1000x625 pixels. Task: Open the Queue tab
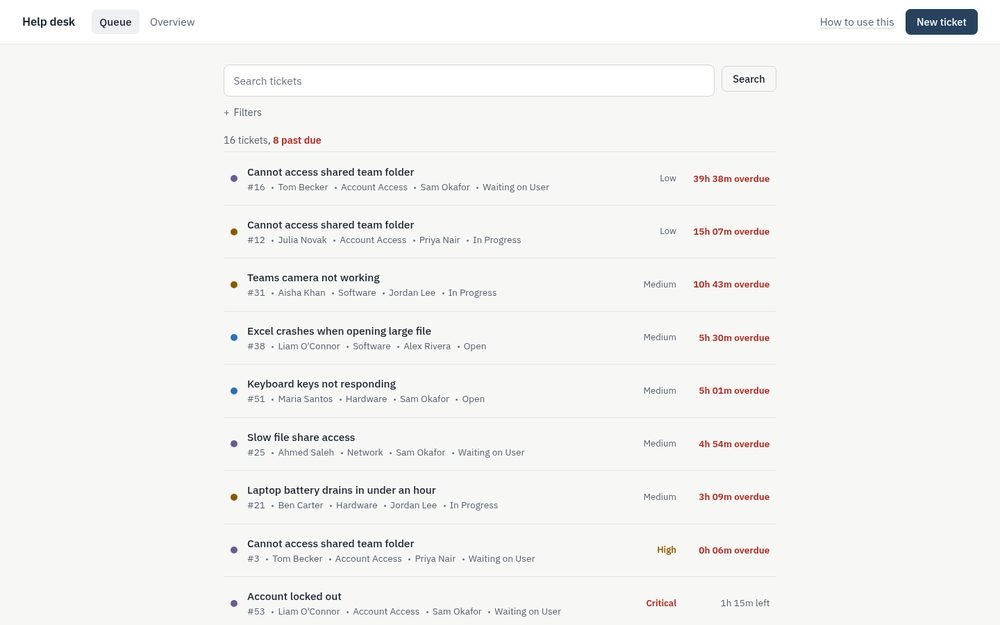115,22
